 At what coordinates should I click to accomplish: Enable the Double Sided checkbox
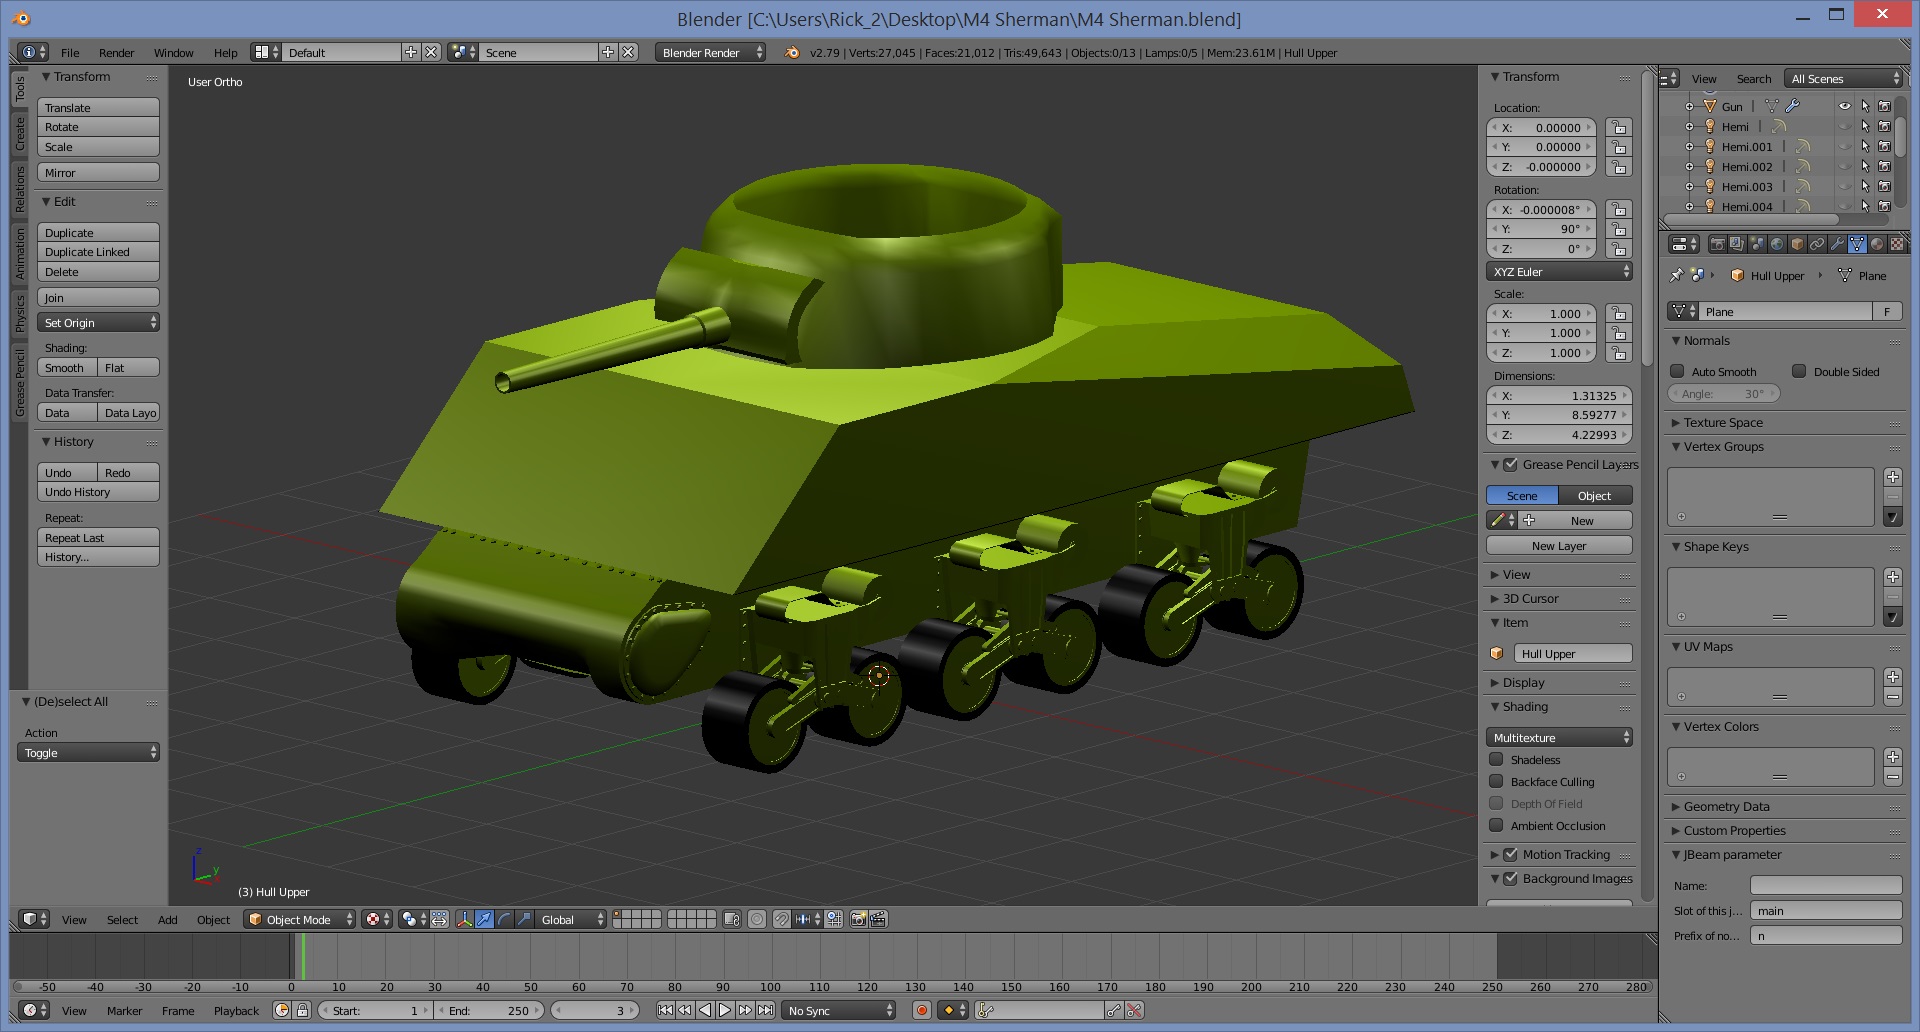click(1799, 371)
